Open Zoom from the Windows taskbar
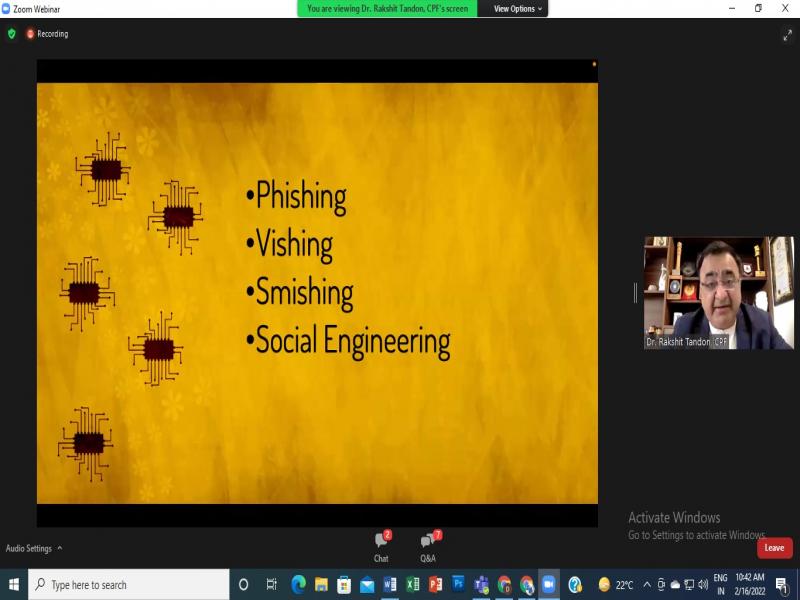 [549, 584]
